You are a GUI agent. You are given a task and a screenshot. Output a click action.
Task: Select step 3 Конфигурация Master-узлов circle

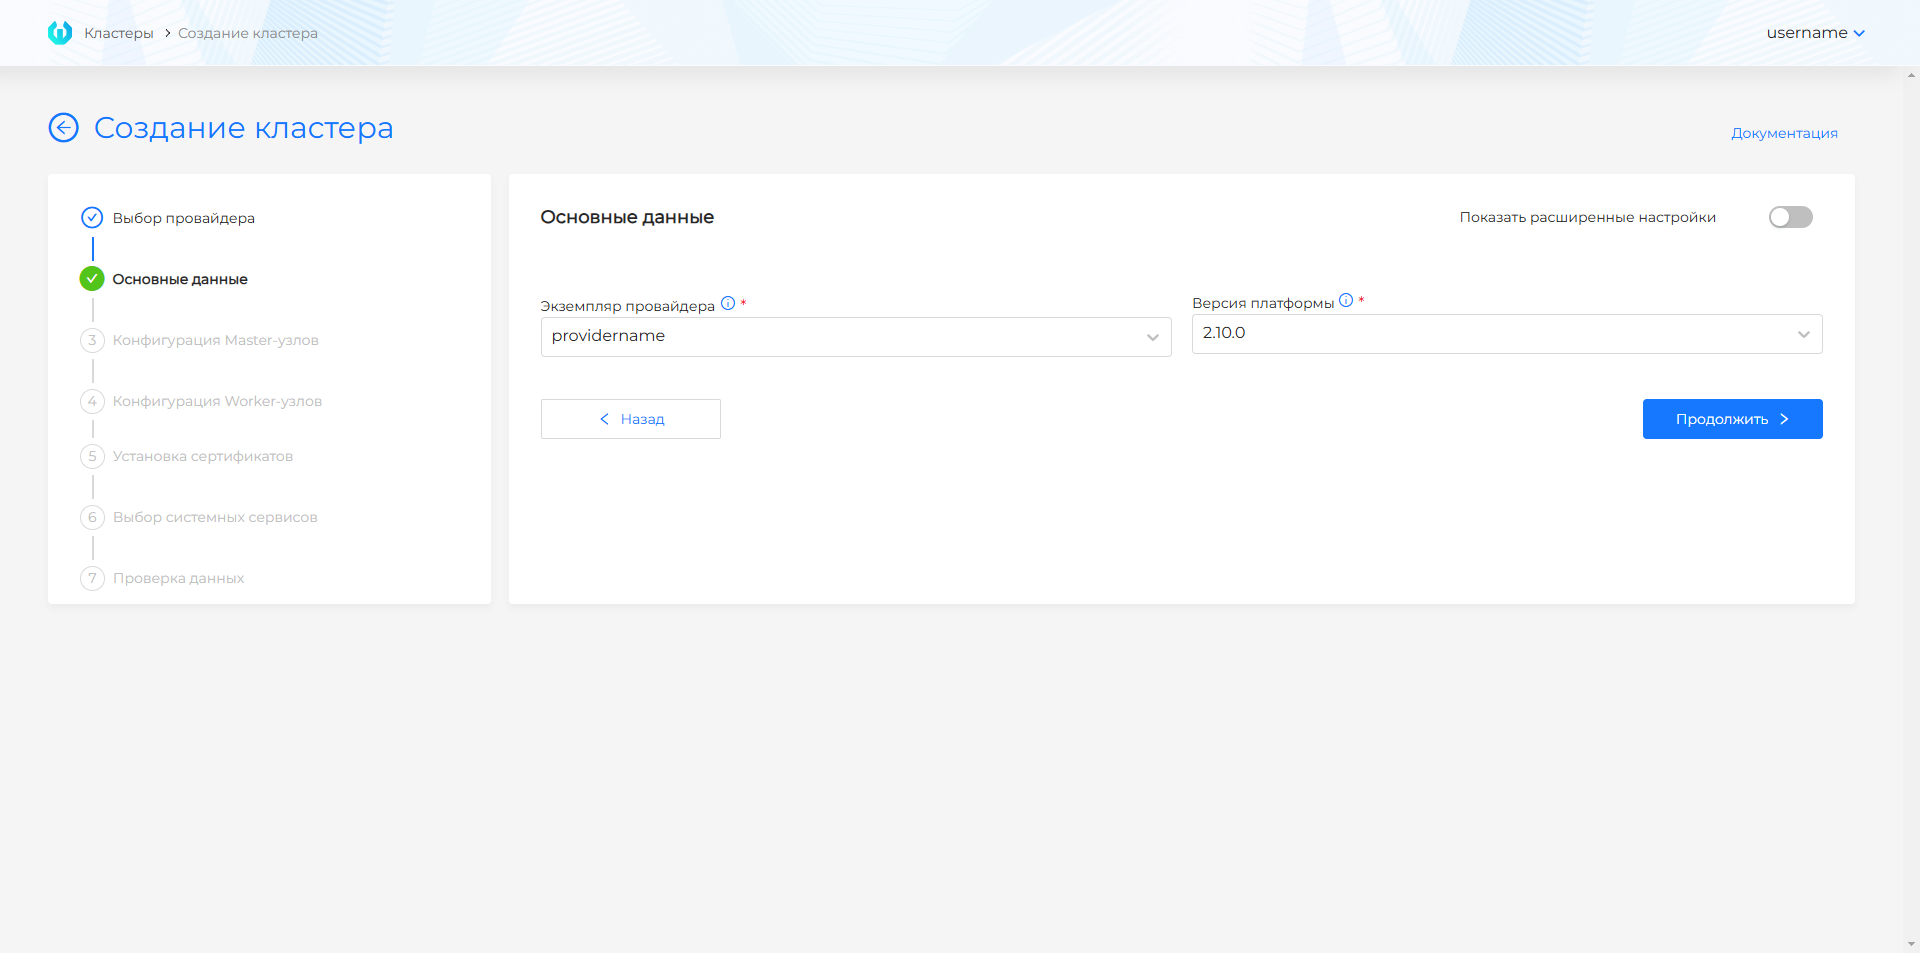click(92, 340)
